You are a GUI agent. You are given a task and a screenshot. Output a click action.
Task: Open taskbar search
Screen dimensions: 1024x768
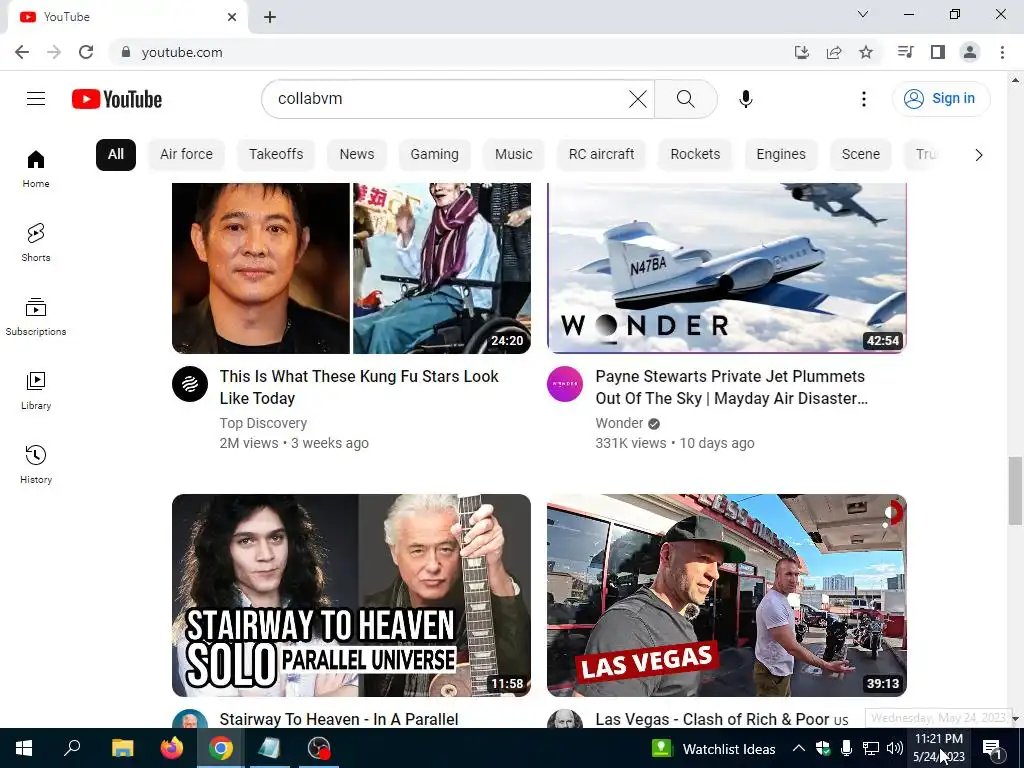pos(72,748)
